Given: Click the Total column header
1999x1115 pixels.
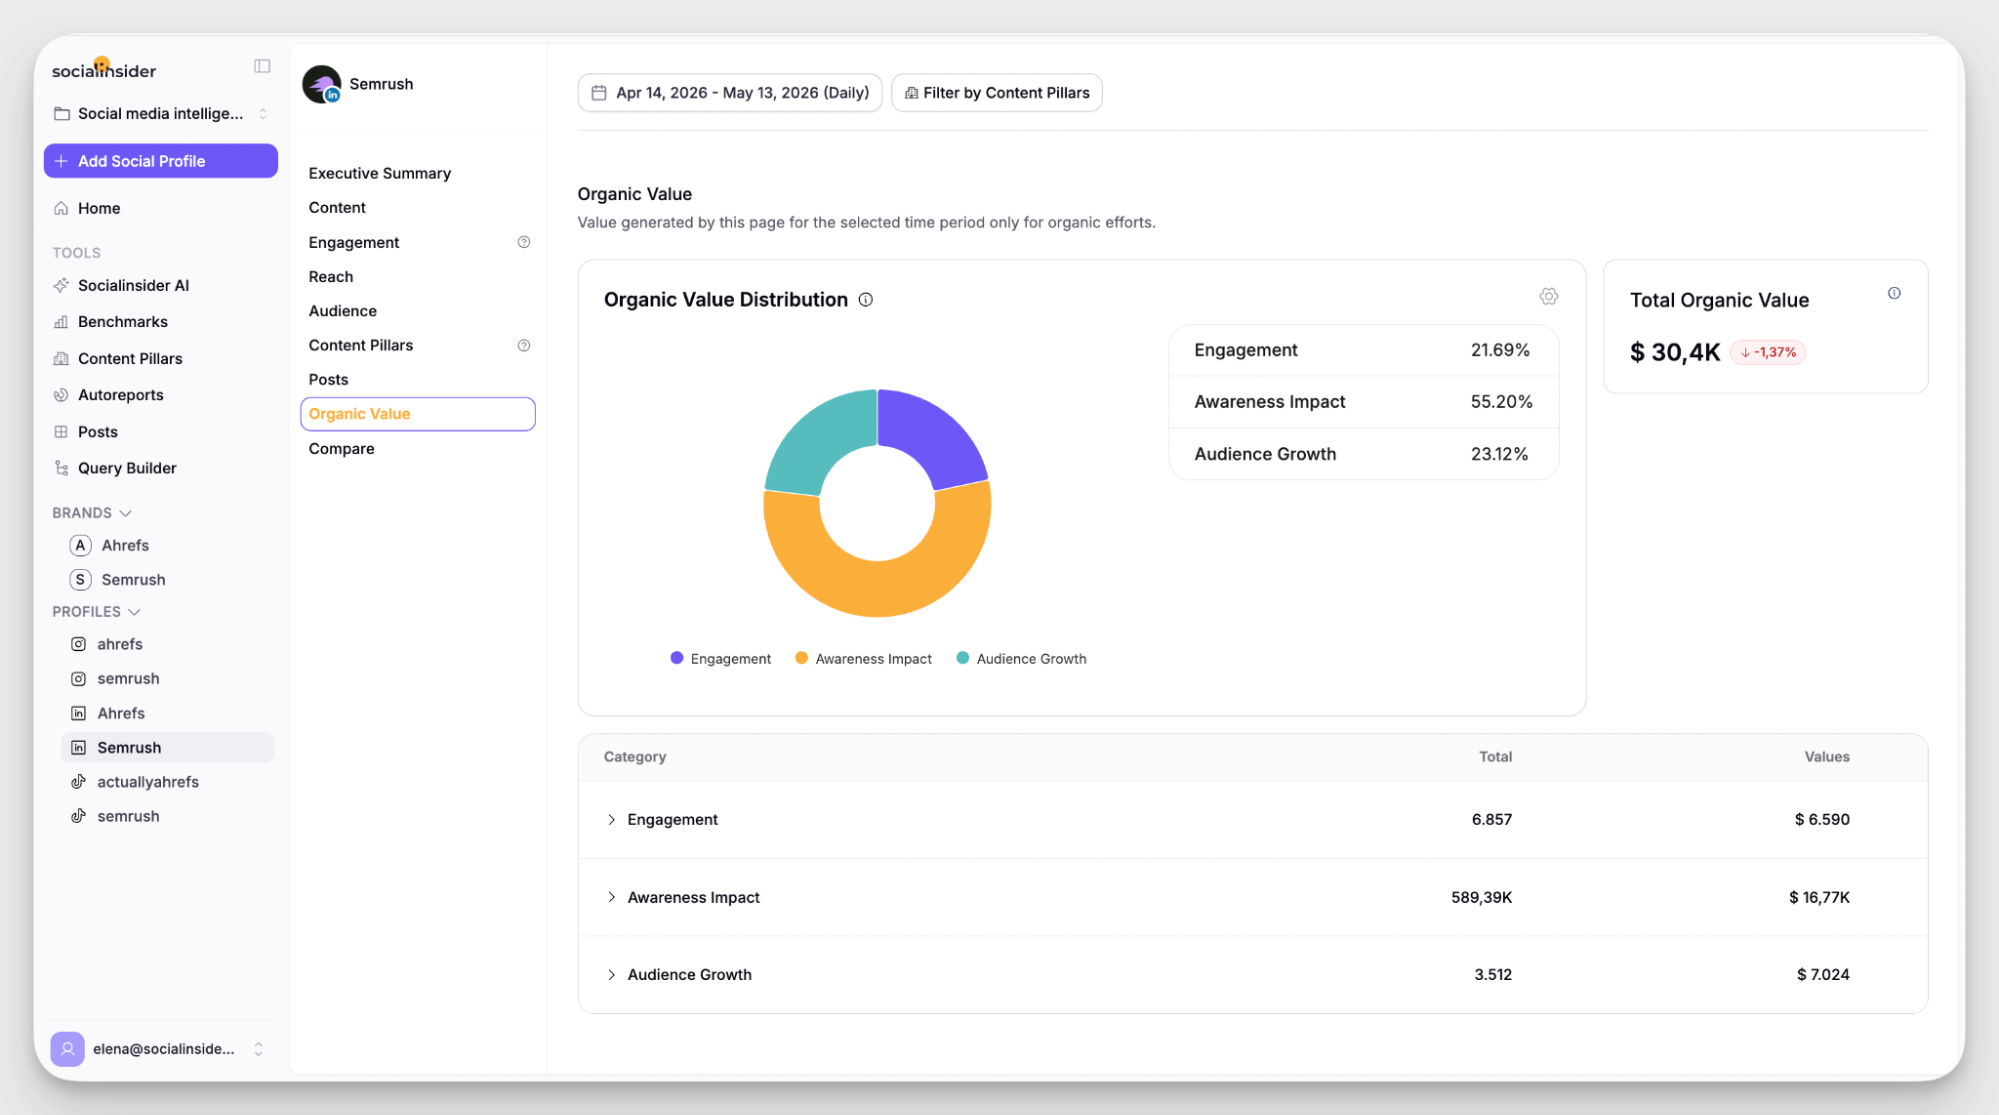Looking at the screenshot, I should coord(1495,757).
